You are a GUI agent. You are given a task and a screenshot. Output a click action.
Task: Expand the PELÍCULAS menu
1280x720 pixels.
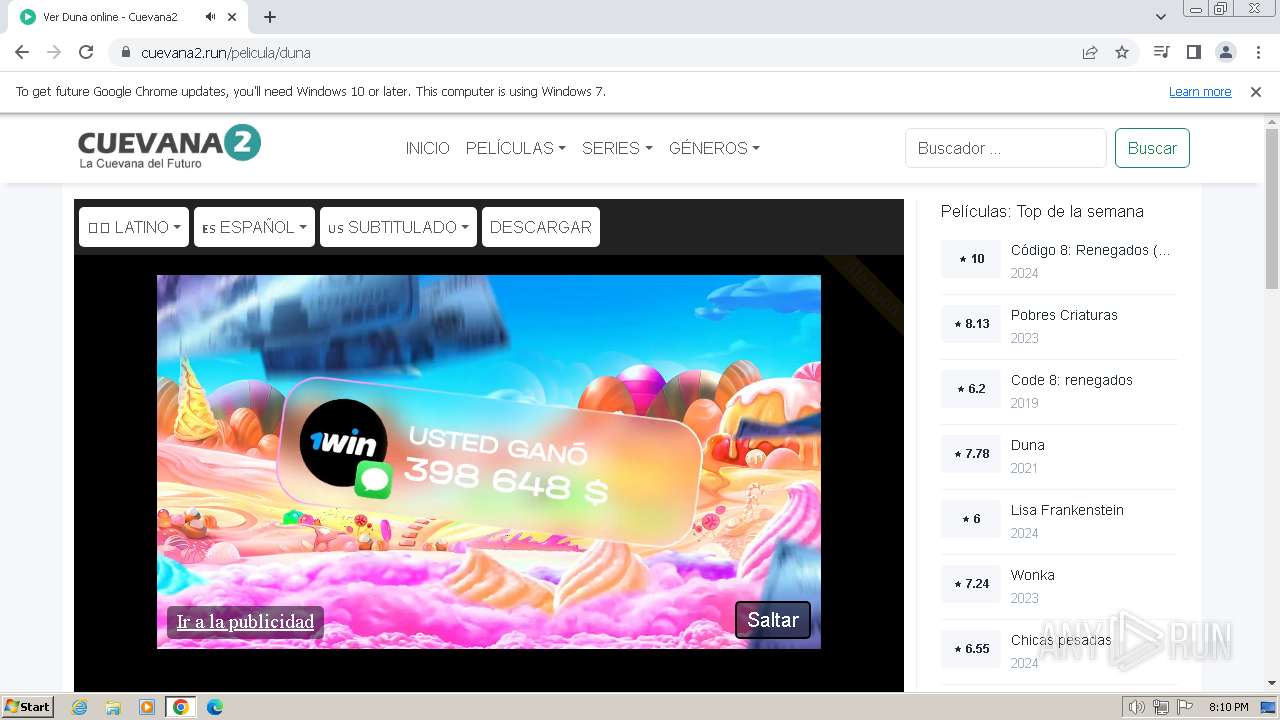click(516, 148)
